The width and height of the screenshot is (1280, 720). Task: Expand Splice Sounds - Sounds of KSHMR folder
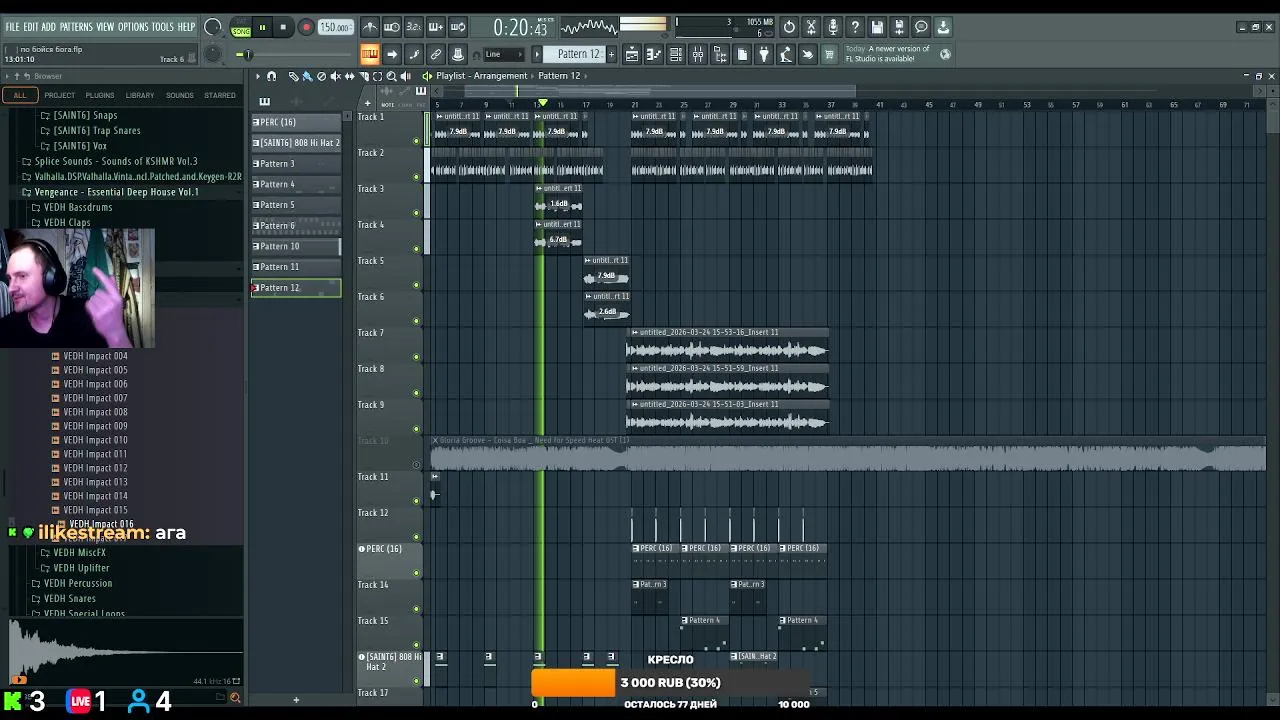[x=116, y=161]
